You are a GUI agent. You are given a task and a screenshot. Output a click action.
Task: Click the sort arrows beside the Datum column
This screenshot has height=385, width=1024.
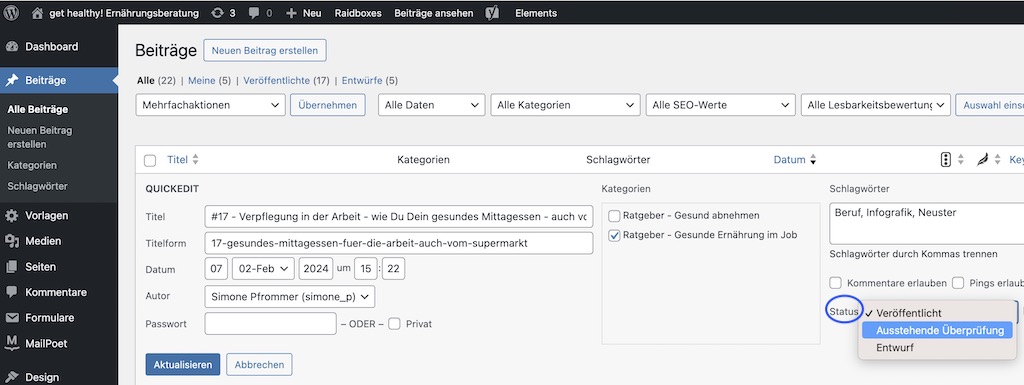tap(813, 159)
